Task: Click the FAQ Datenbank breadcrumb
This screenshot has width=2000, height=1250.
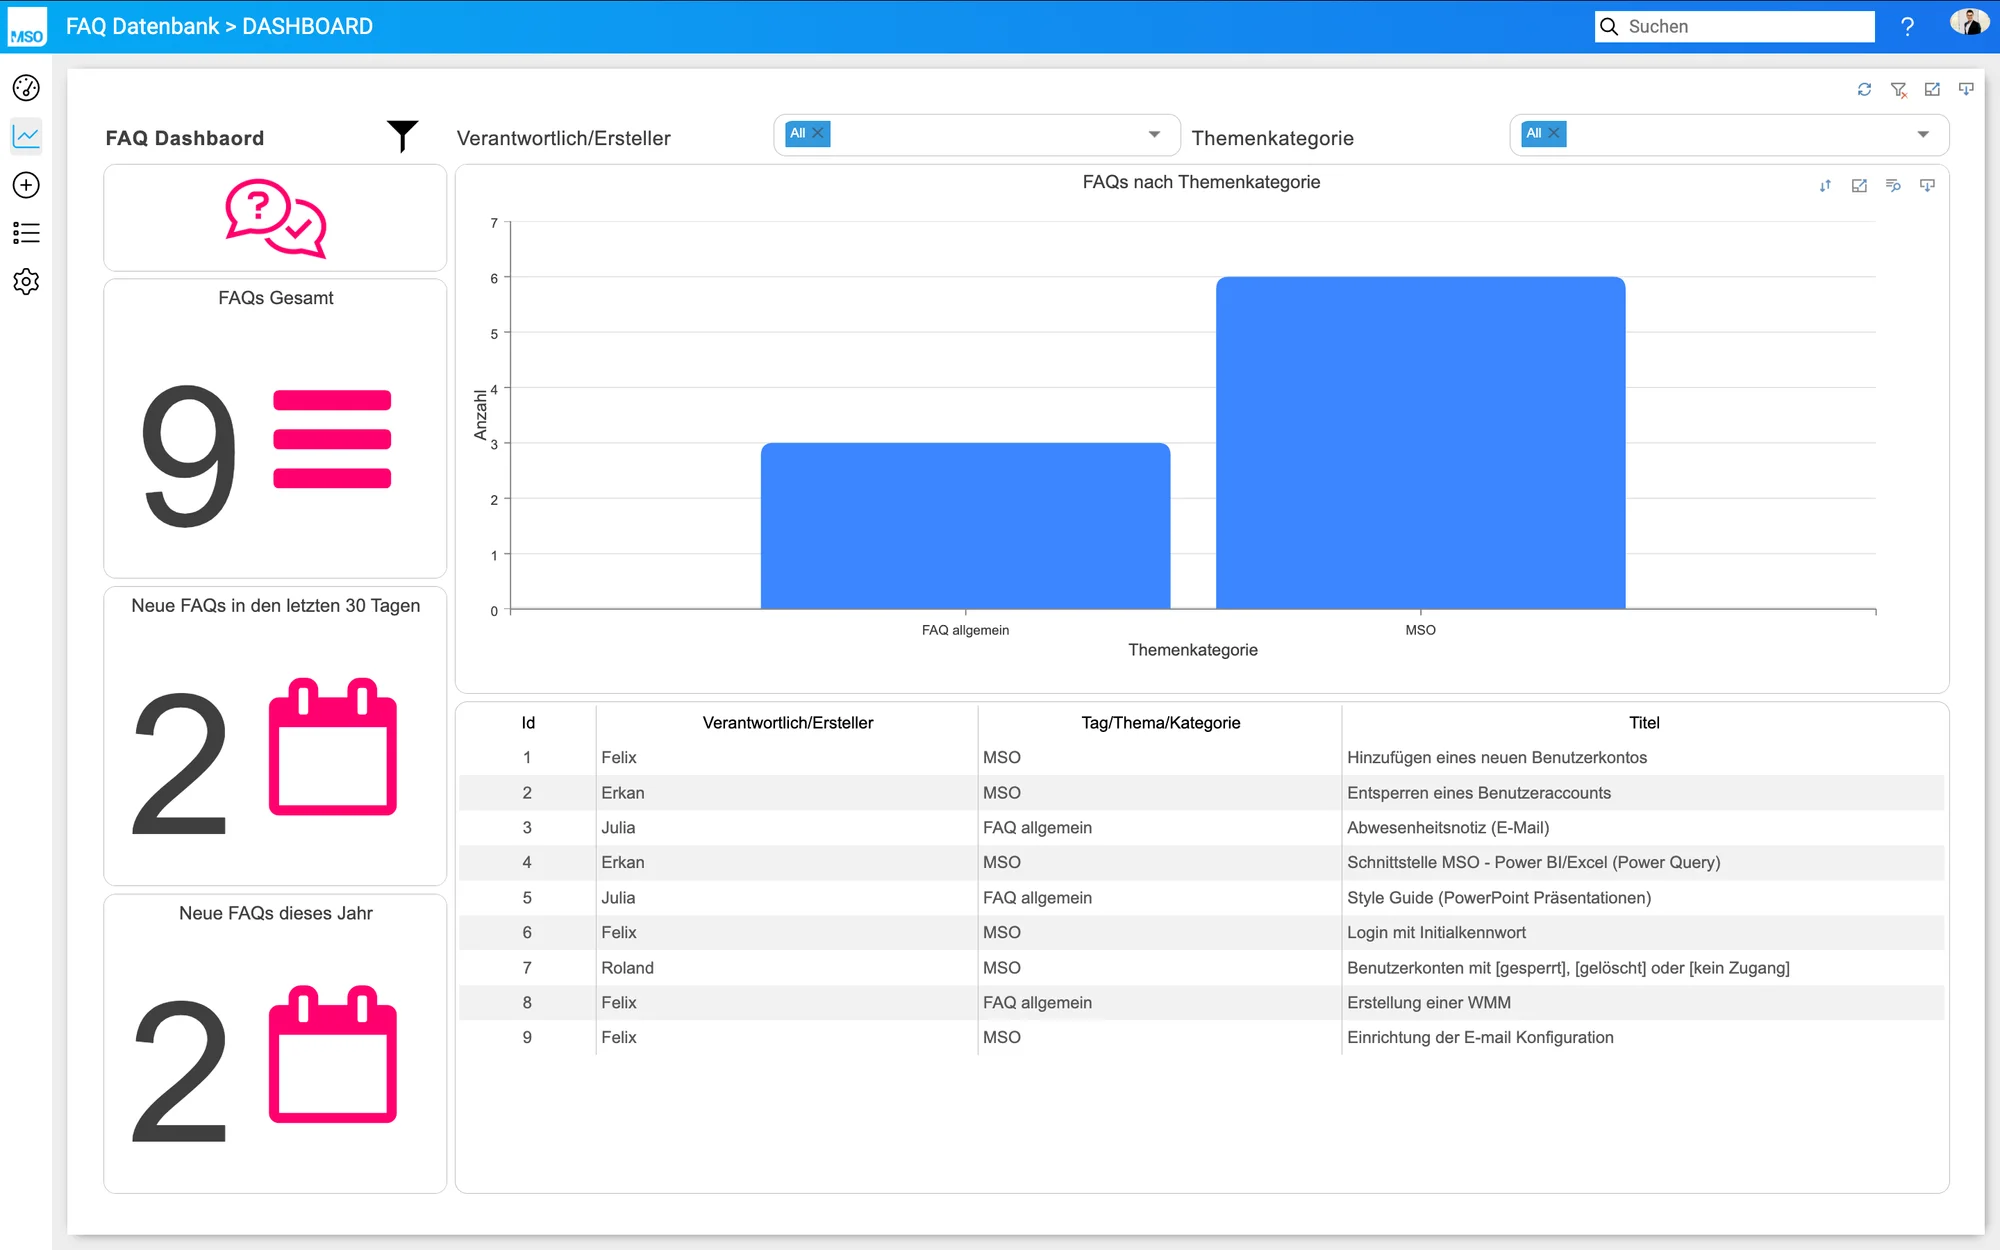Action: point(142,27)
